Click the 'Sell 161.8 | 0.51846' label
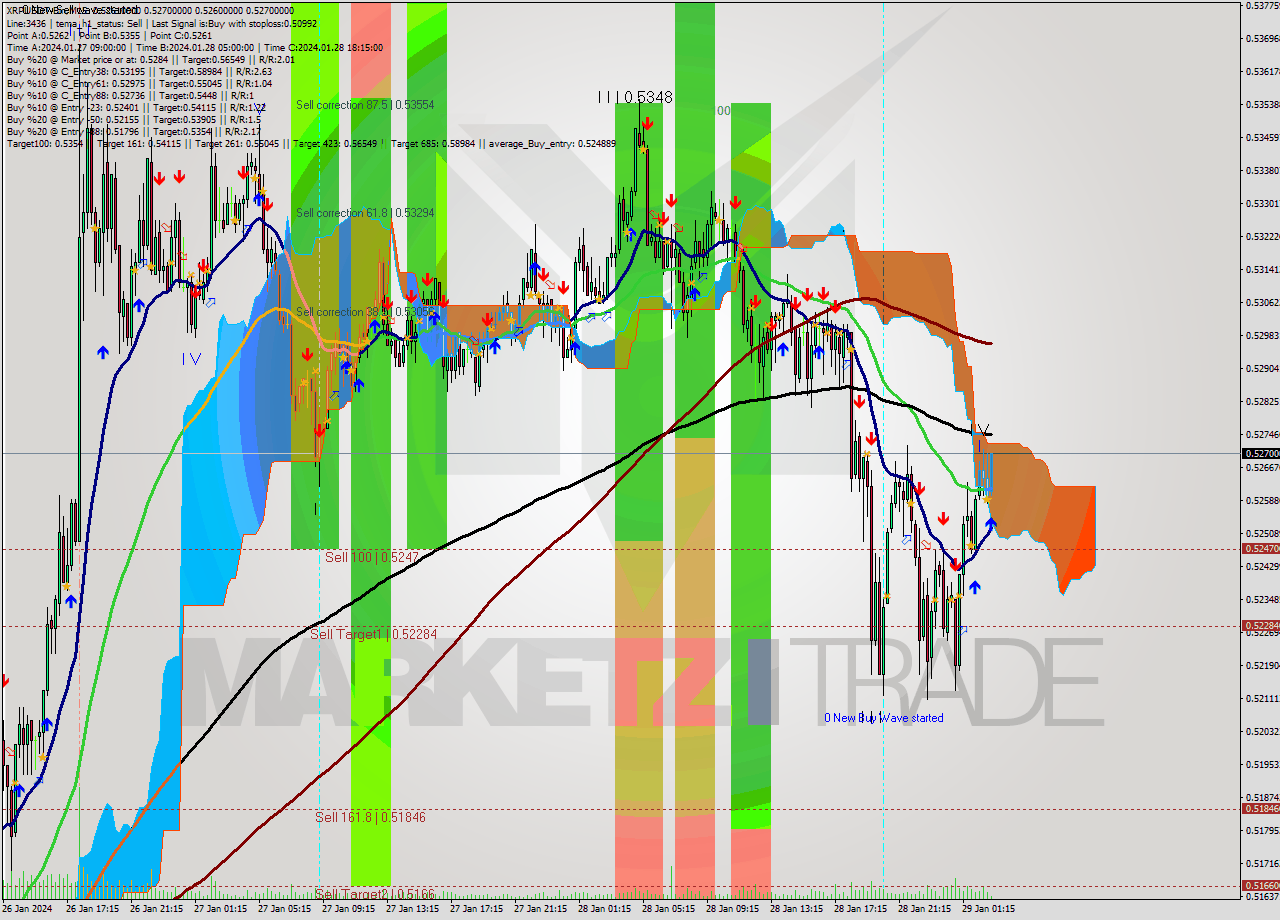 click(x=370, y=817)
